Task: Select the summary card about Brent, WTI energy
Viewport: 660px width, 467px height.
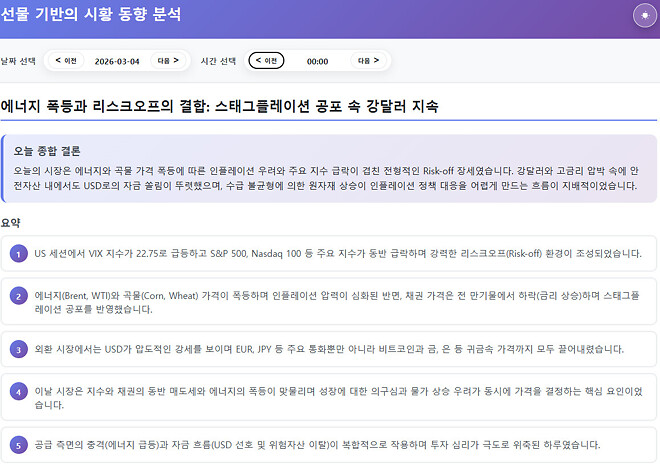Action: pos(329,302)
